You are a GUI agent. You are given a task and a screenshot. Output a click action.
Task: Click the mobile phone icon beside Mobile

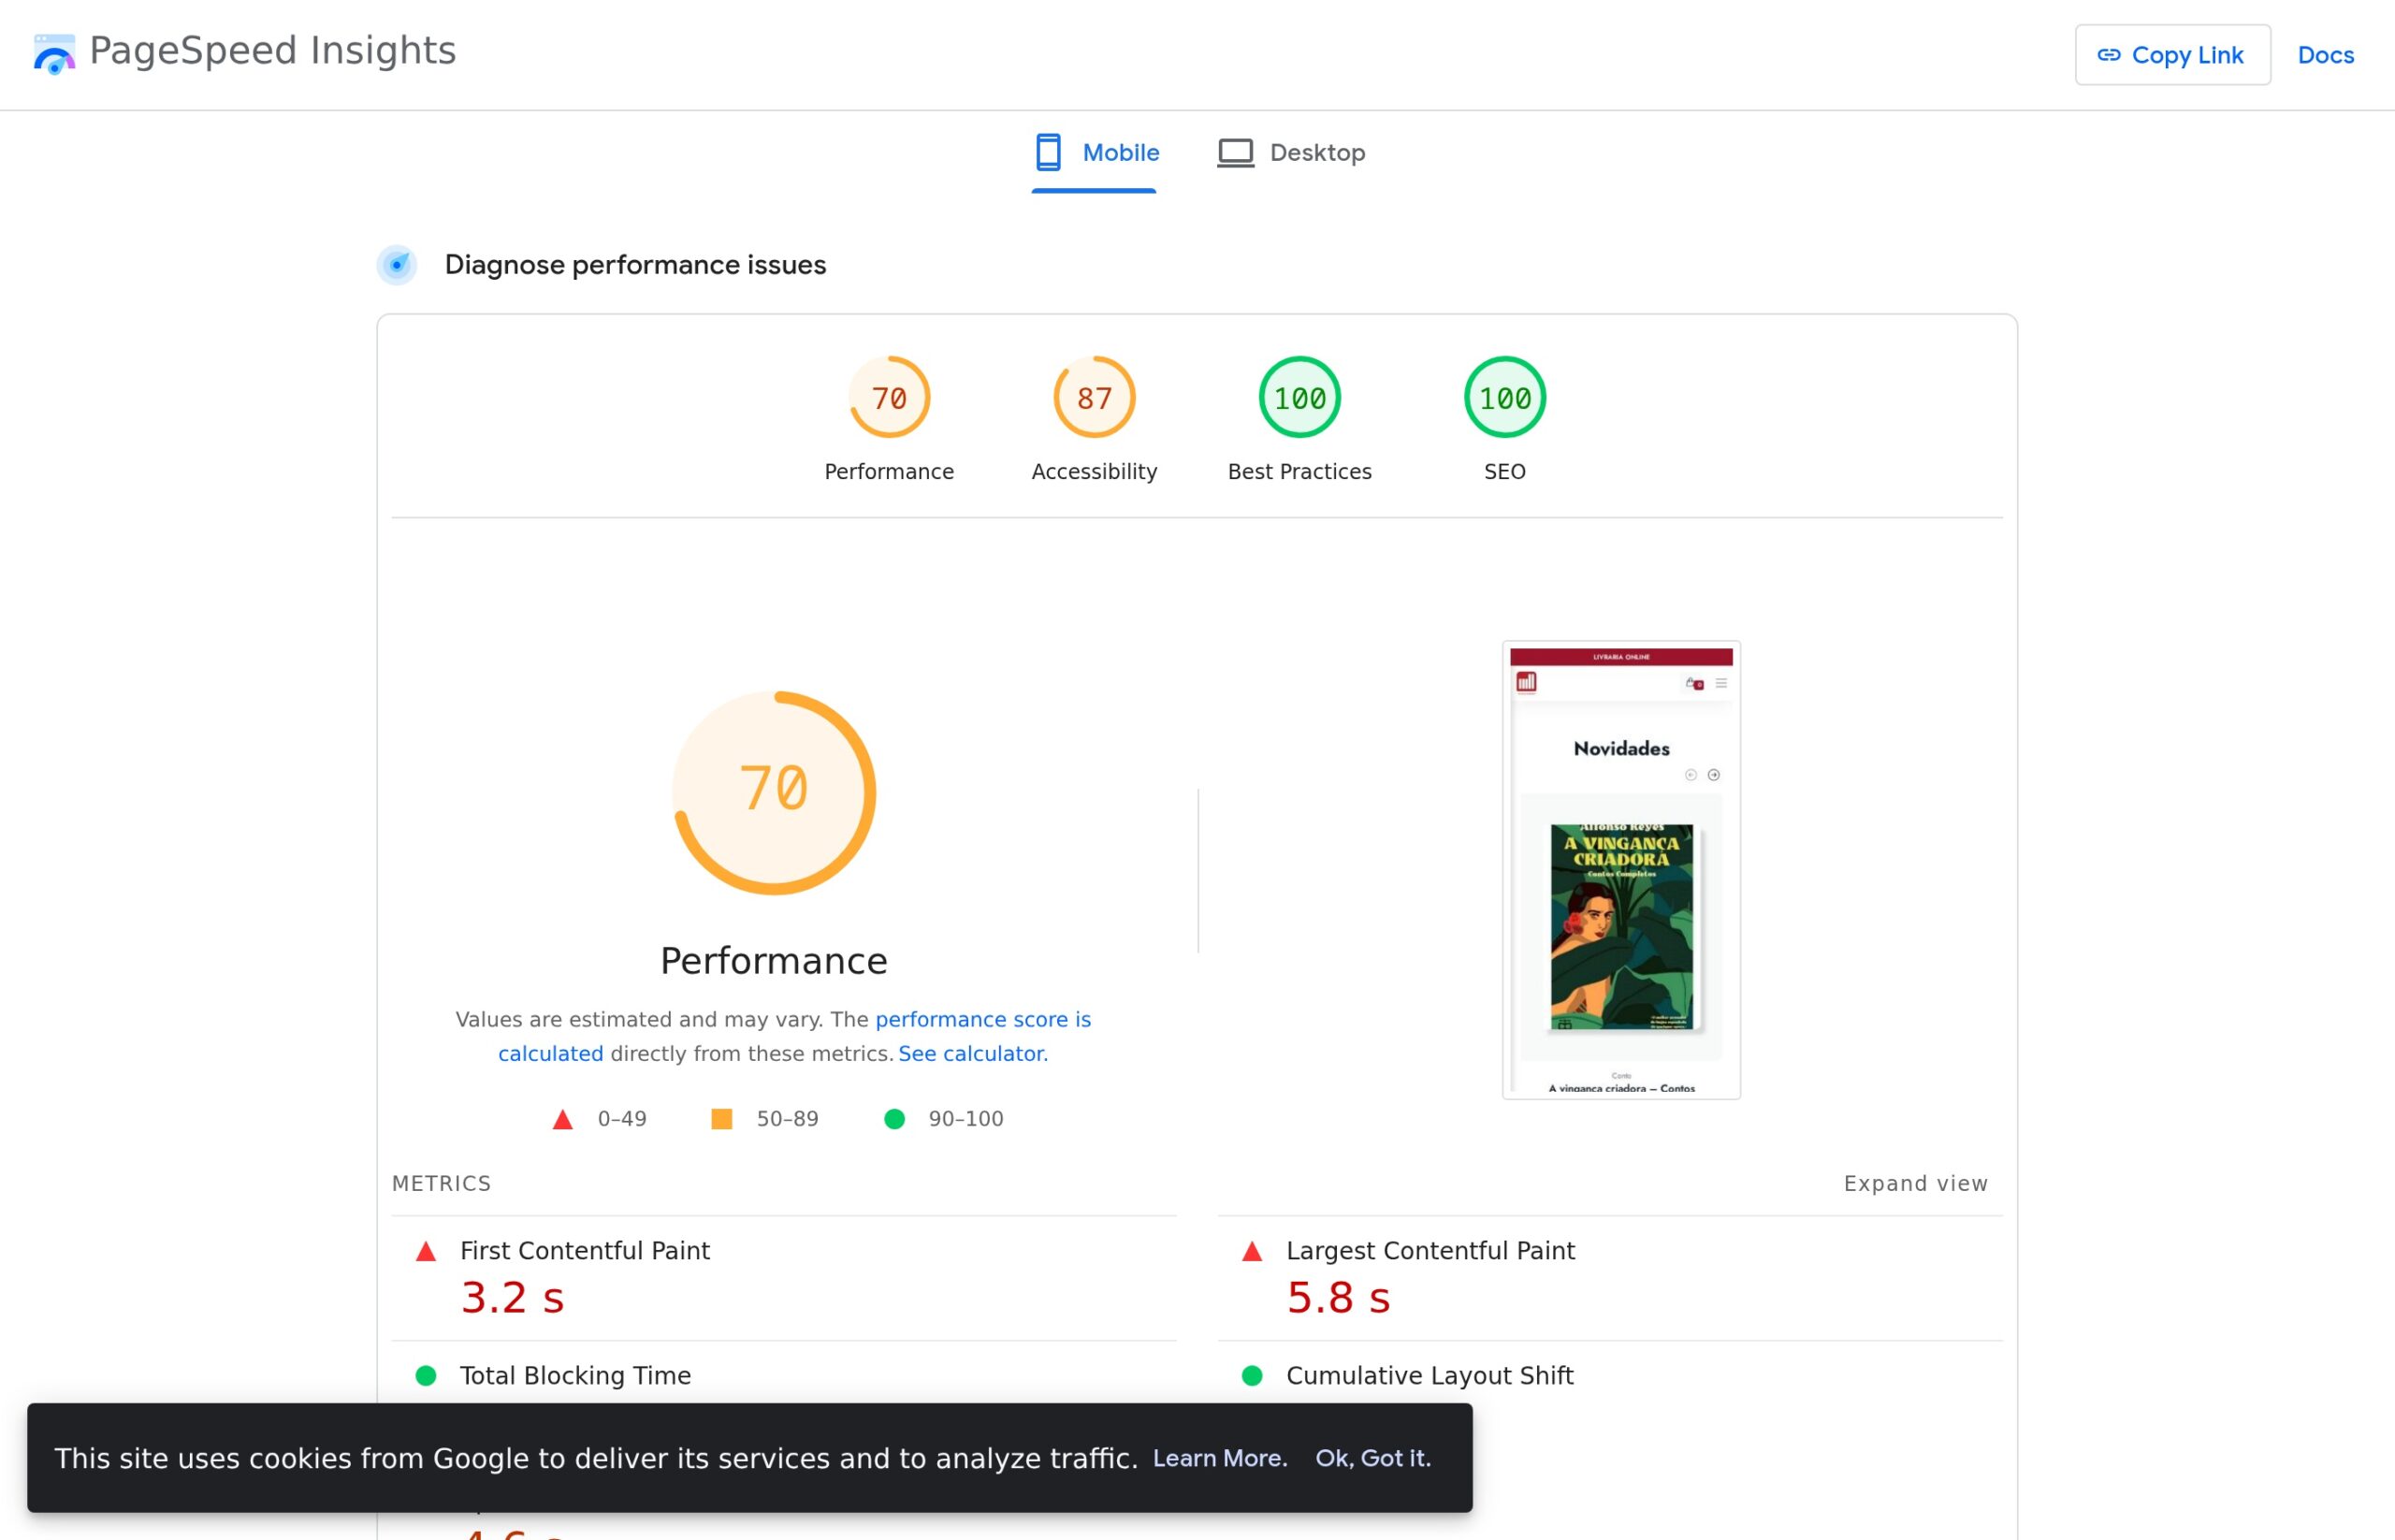1046,152
